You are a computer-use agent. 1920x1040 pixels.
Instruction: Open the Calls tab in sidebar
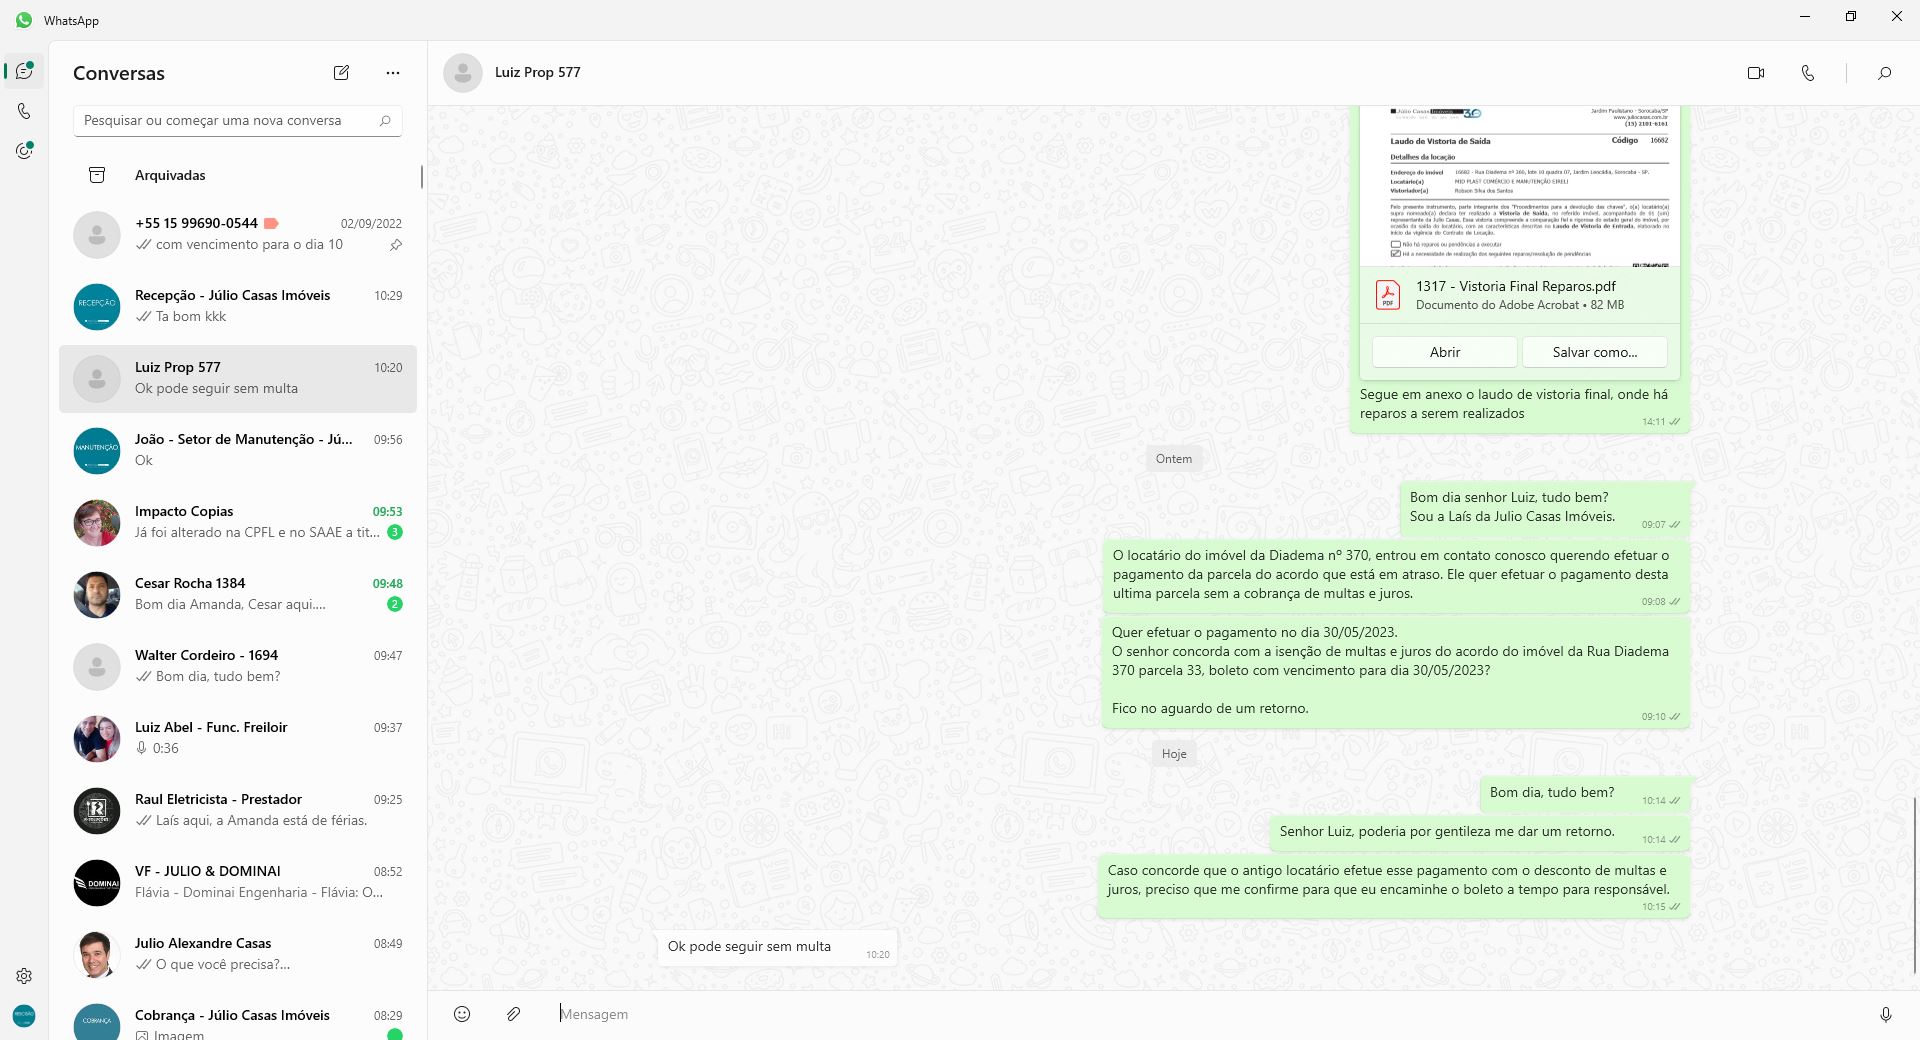pos(24,111)
